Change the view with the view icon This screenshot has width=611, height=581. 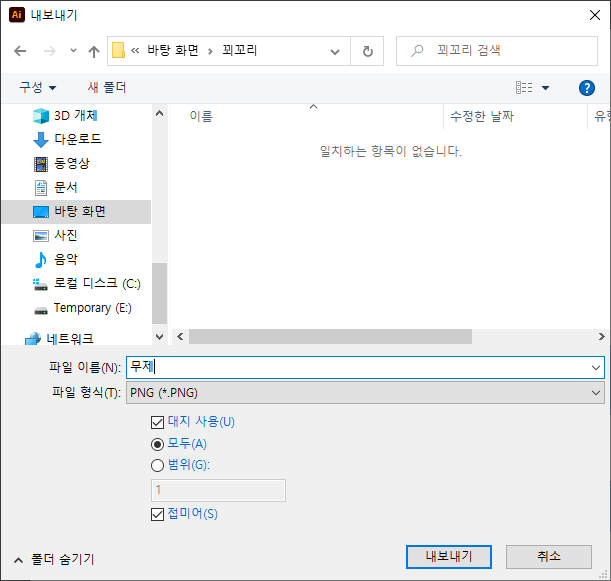[x=524, y=88]
